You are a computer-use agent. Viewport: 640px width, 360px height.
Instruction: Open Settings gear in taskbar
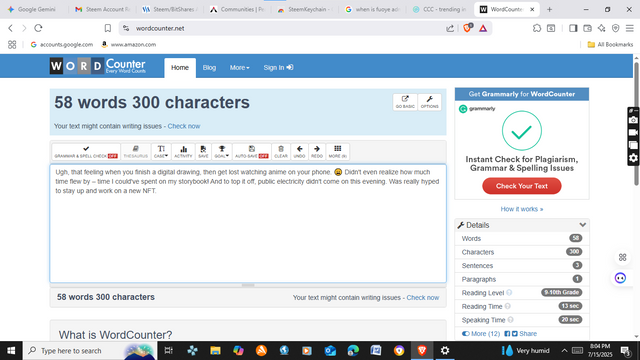point(445,351)
